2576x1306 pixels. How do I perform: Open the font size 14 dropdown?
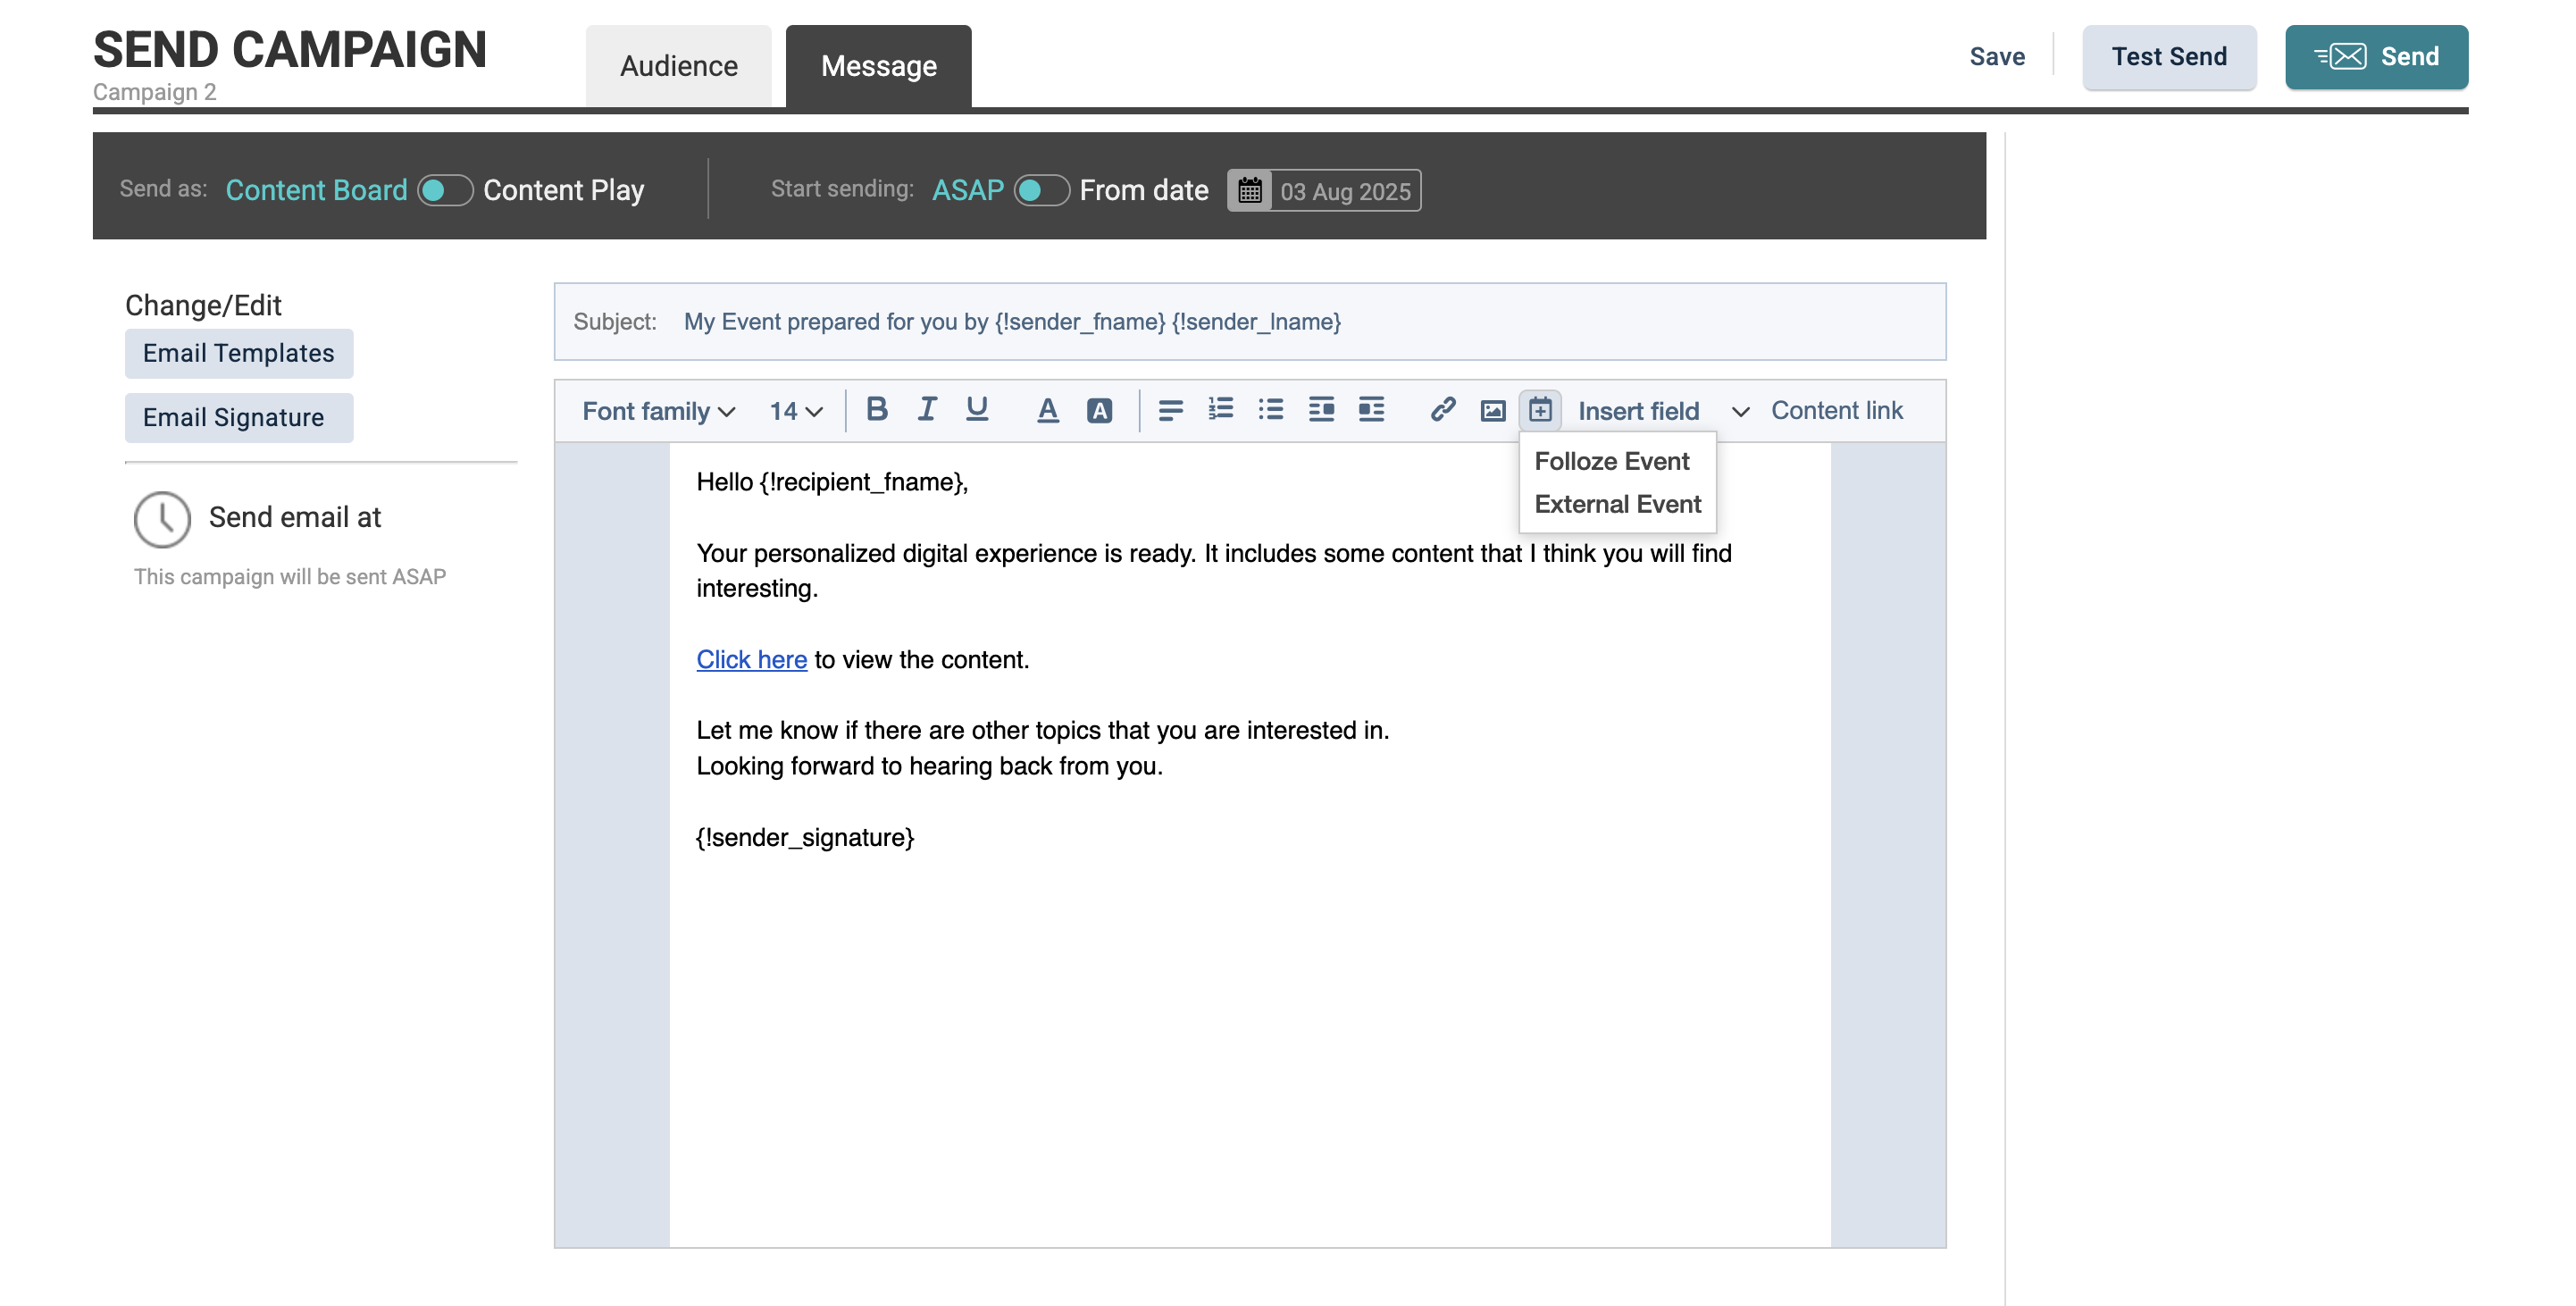tap(795, 411)
